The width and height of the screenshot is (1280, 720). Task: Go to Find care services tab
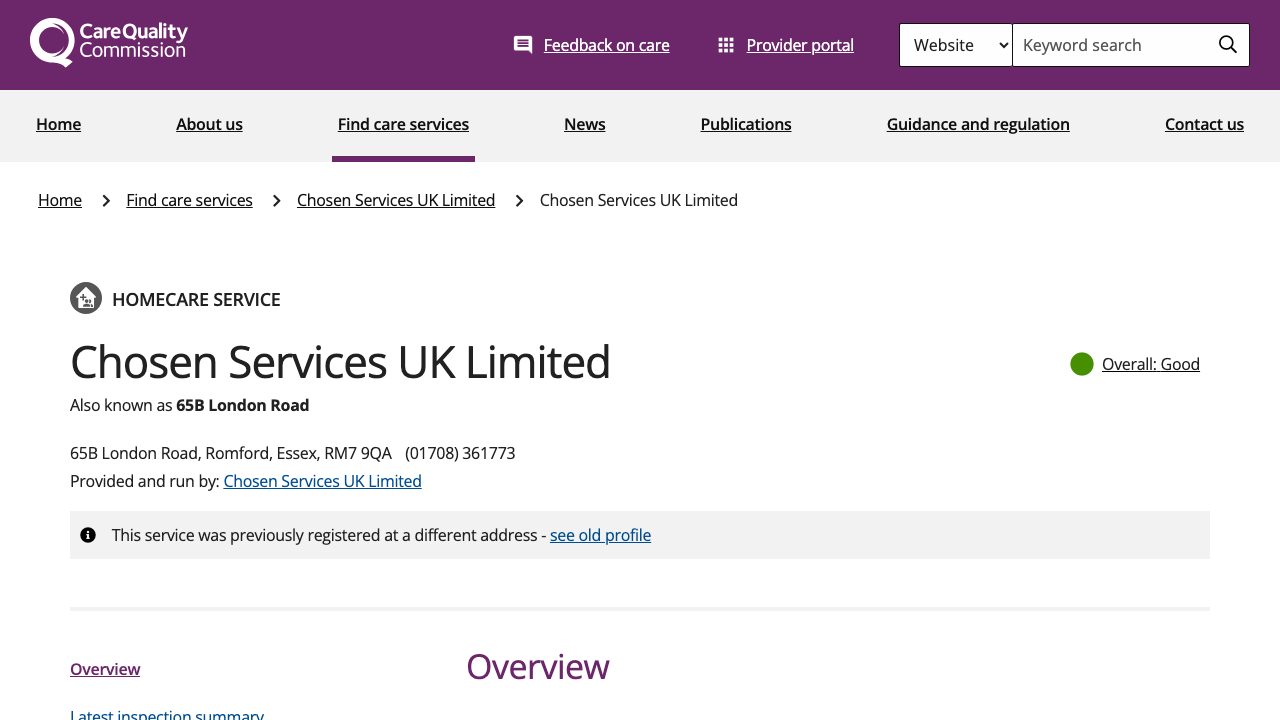coord(403,124)
